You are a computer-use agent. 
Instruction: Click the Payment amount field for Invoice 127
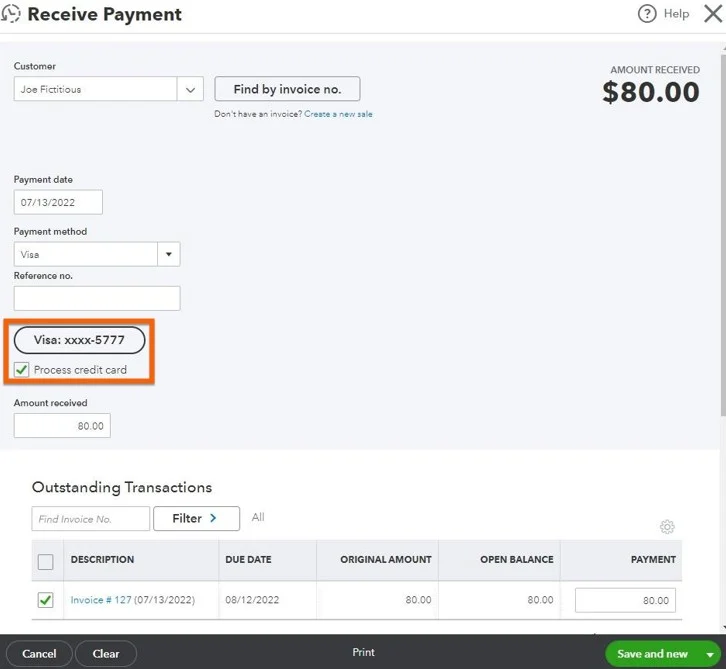point(625,600)
